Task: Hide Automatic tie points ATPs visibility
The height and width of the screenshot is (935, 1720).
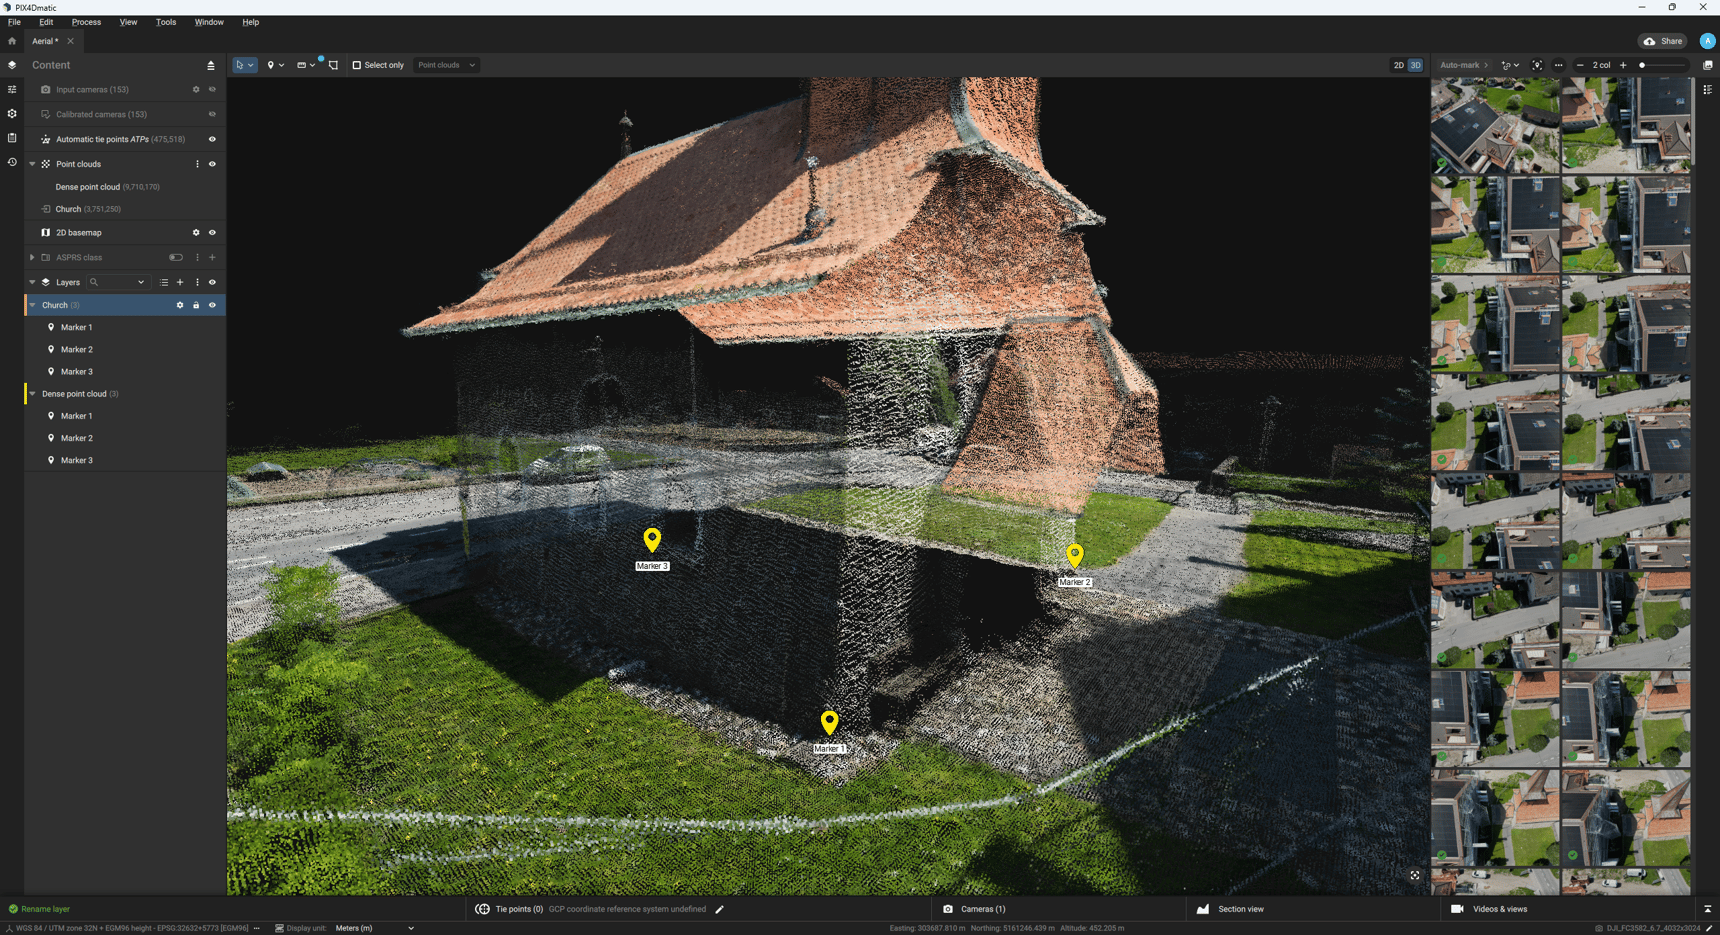Action: (212, 139)
